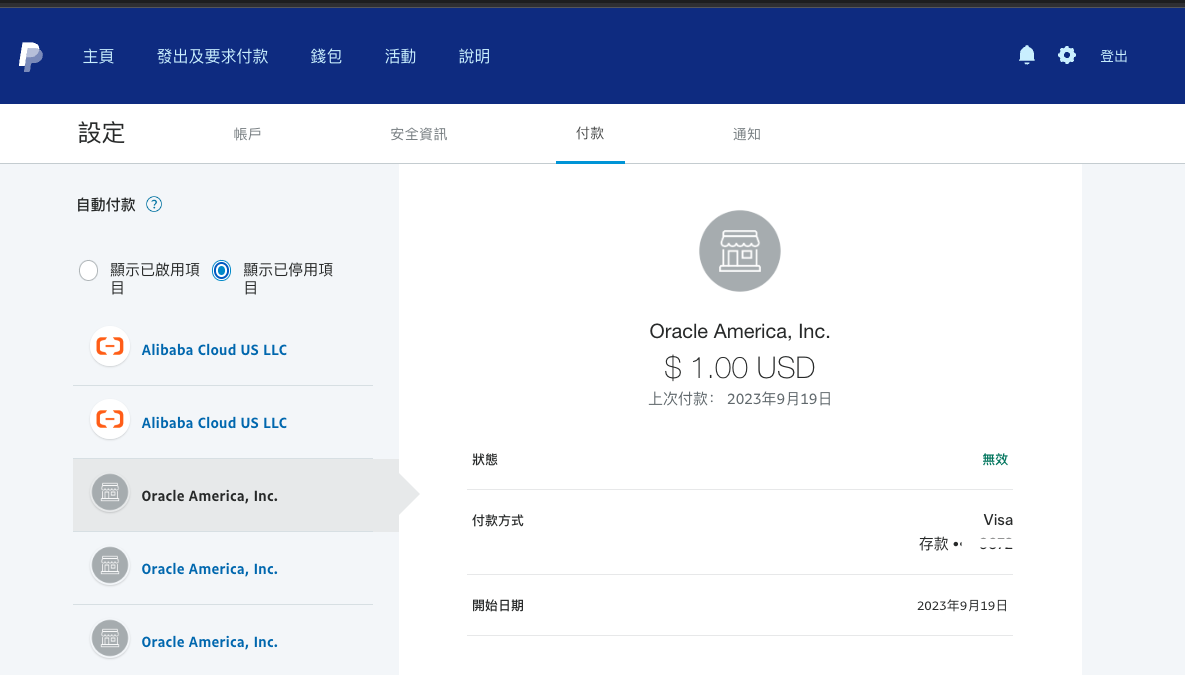Switch to the 安全資訊 tab
Viewport: 1185px width, 675px height.
[x=418, y=134]
